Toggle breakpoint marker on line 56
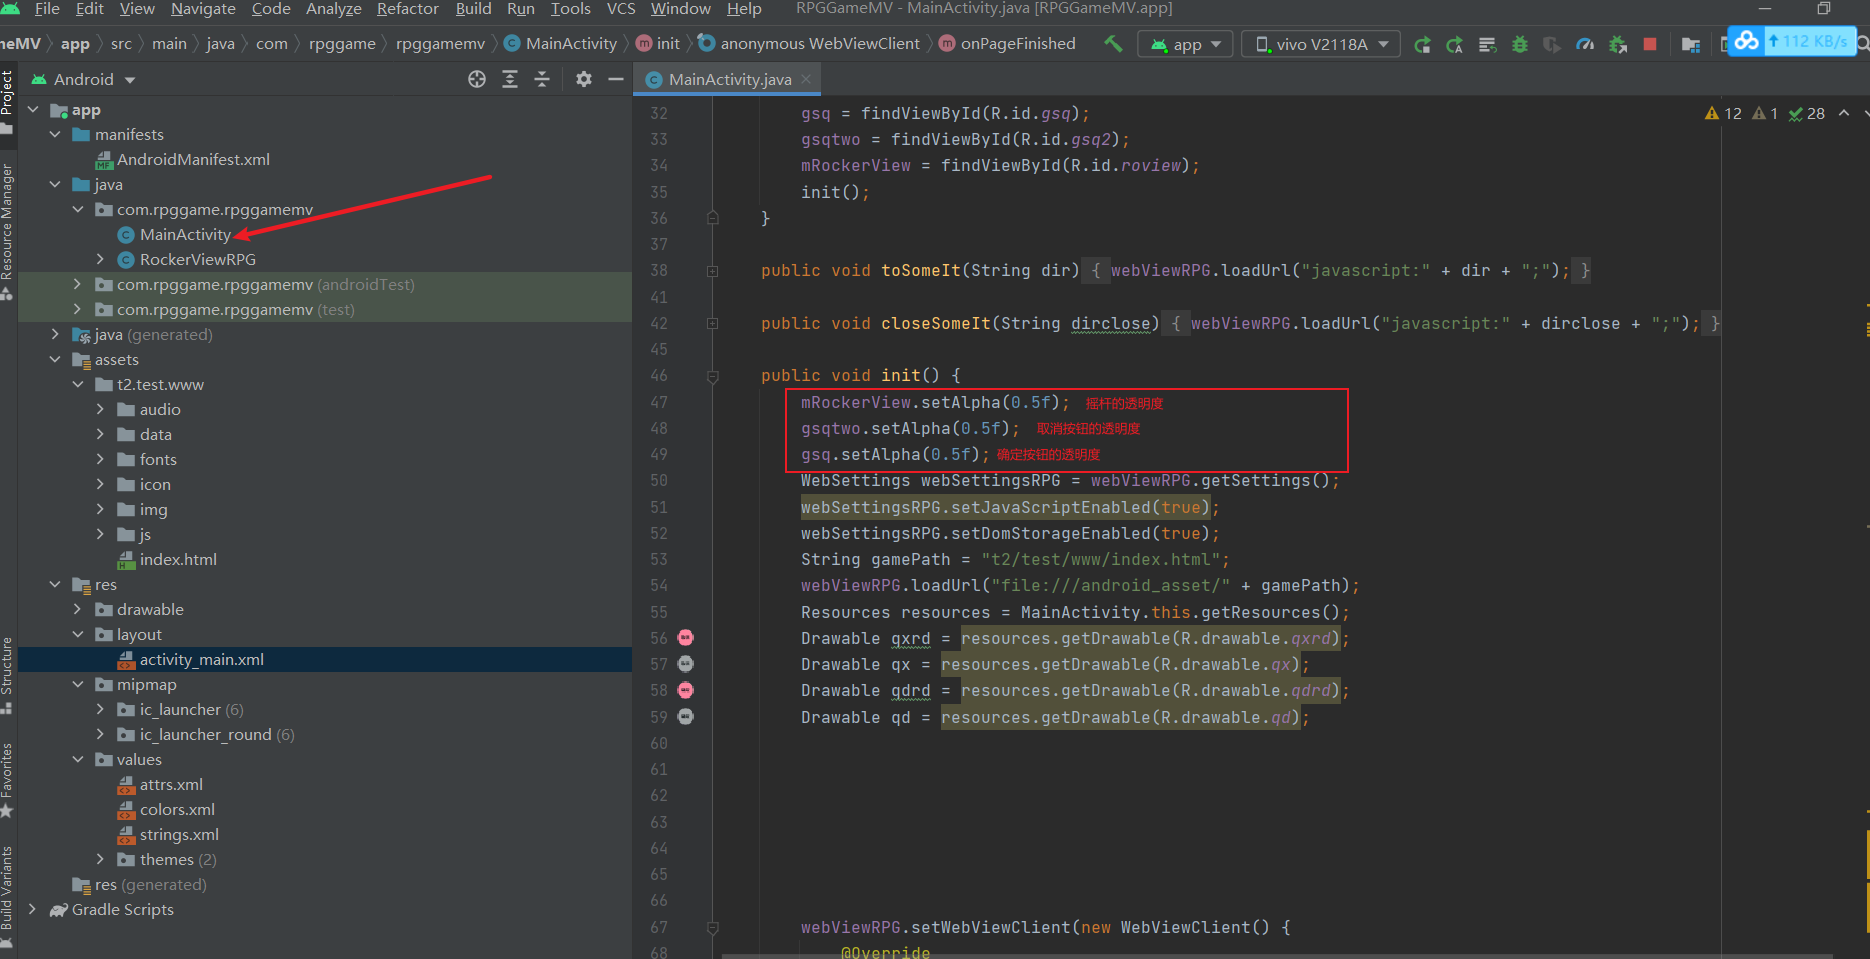The width and height of the screenshot is (1870, 959). tap(686, 638)
